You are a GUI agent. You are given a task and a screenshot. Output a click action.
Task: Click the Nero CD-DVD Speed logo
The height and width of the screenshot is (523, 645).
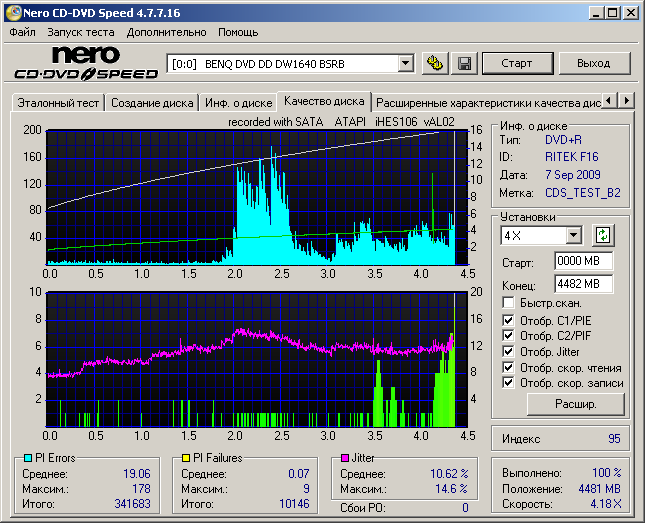tap(87, 62)
